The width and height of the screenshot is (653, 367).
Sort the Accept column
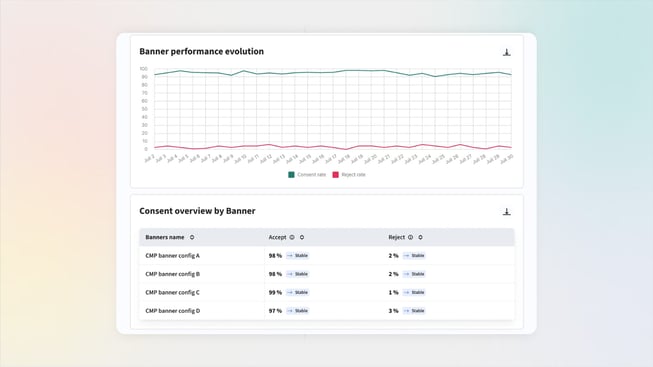(302, 237)
